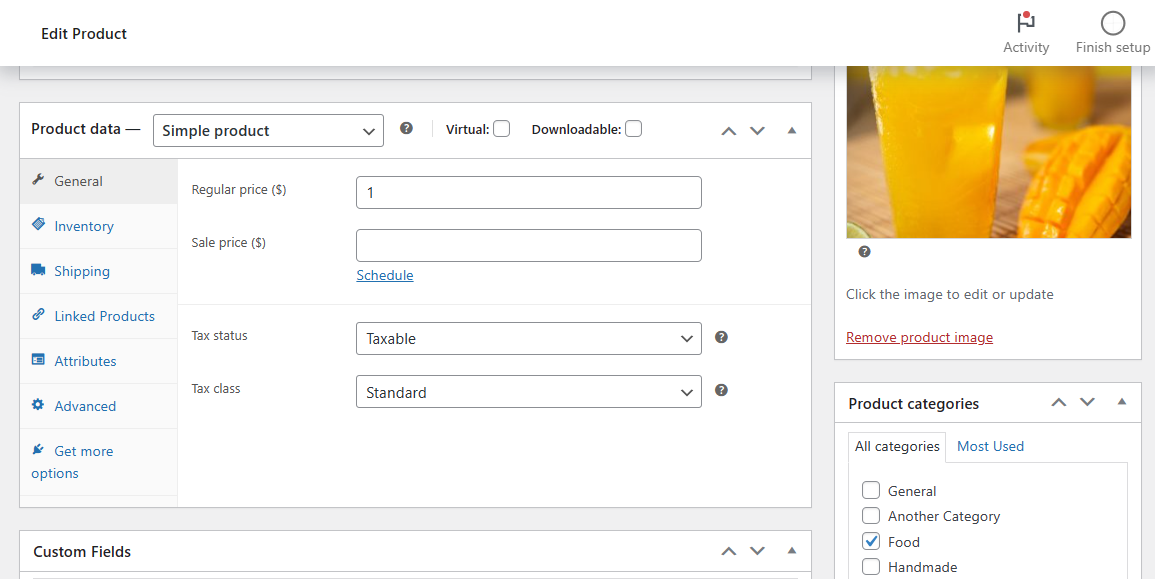Click the Schedule sale link
1155x579 pixels.
[385, 275]
